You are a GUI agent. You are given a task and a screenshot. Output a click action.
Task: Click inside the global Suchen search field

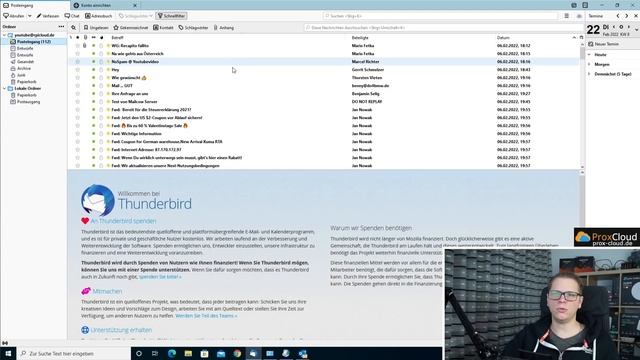(440, 16)
